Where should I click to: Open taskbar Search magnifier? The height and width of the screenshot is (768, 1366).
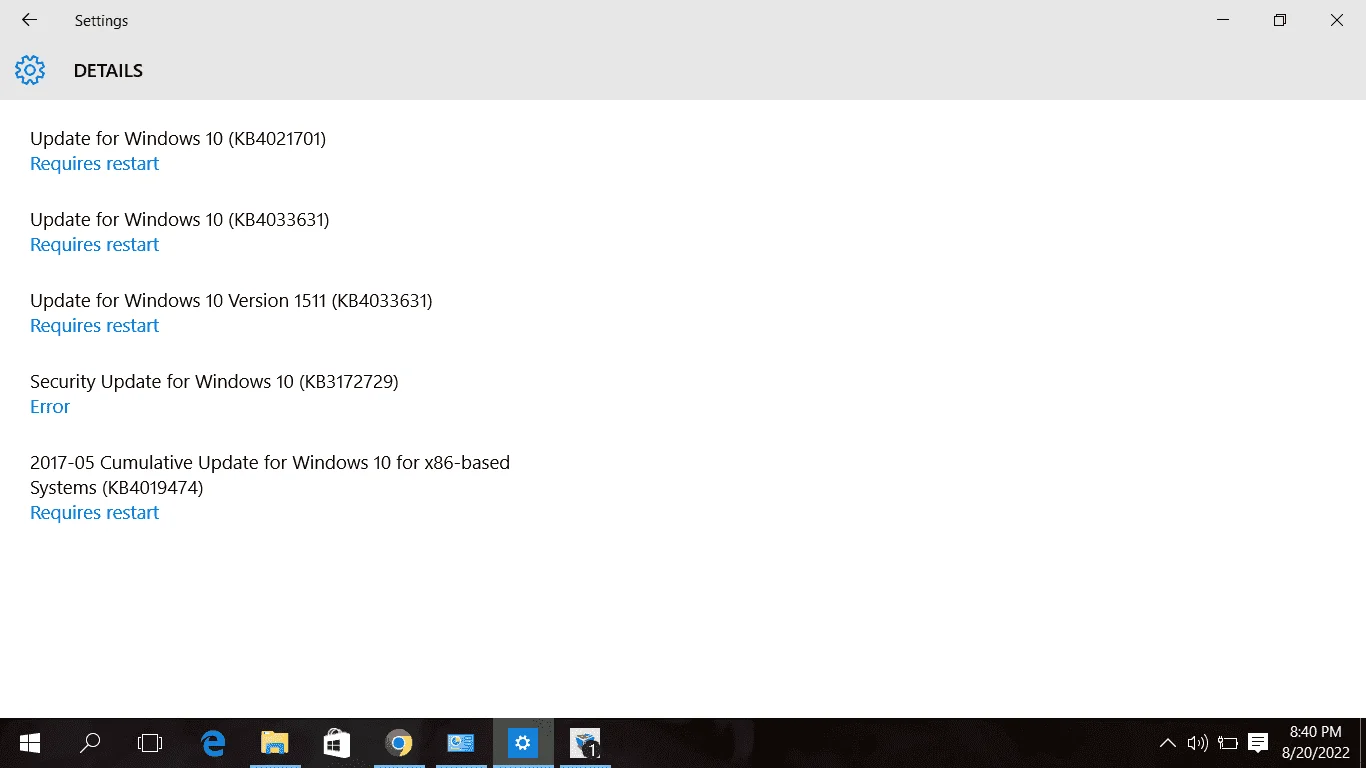[90, 743]
